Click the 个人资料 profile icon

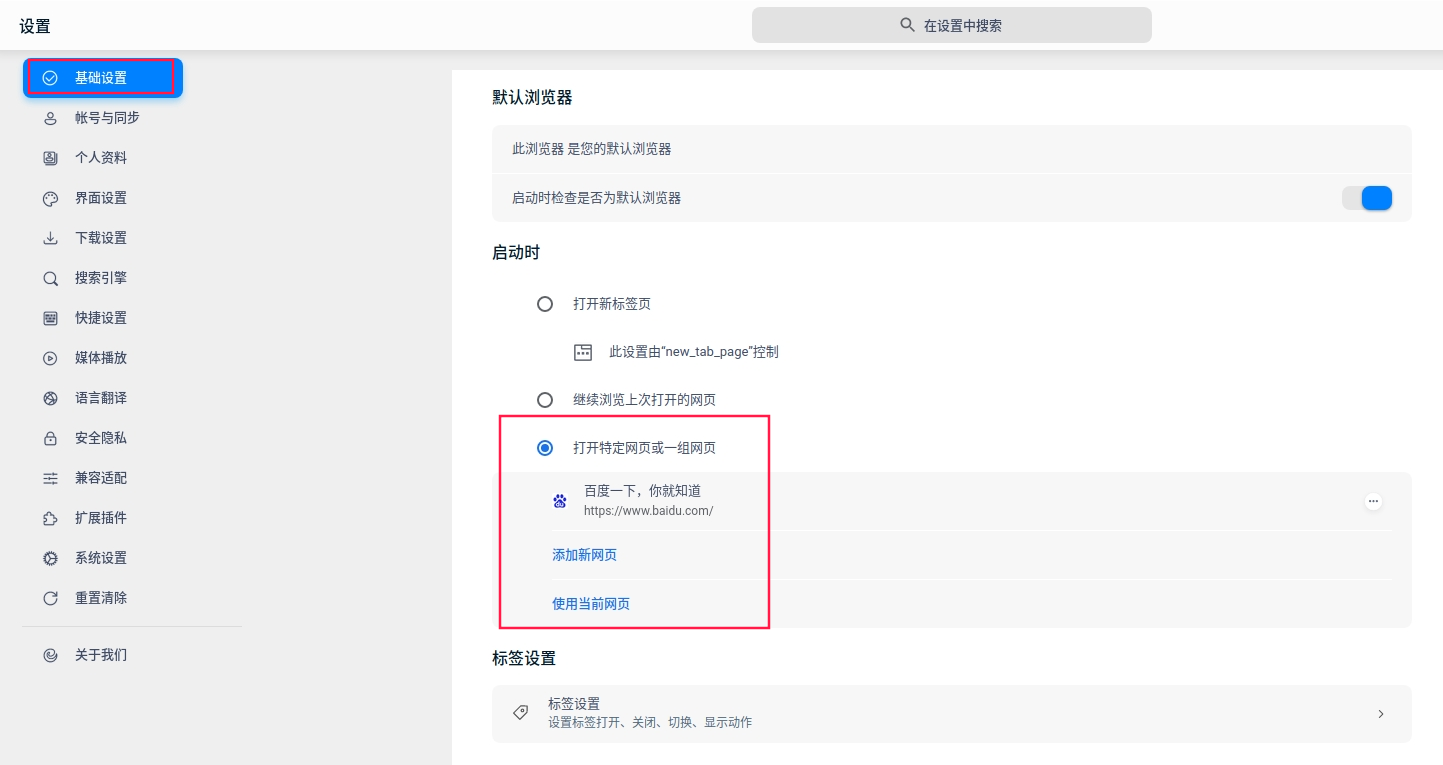pos(50,158)
